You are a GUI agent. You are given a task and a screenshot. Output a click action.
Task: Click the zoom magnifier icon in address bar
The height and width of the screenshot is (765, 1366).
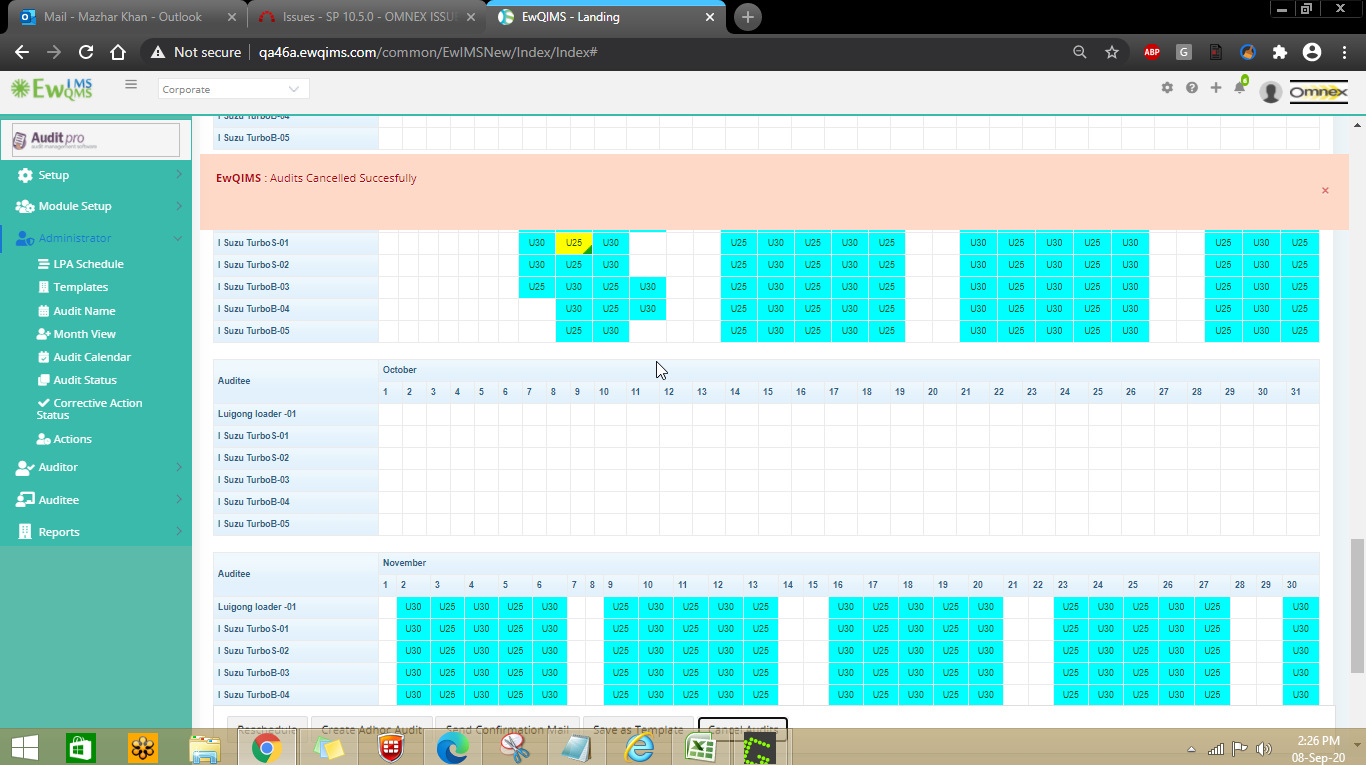tap(1079, 52)
